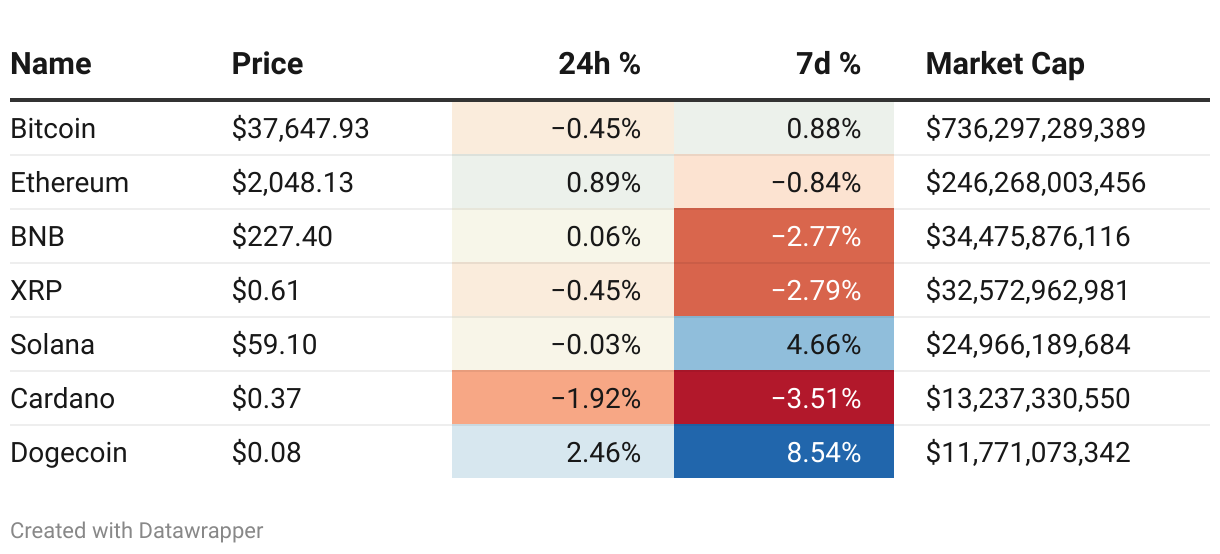Select the Market Cap column header
This screenshot has height=554, width=1220.
click(x=1005, y=64)
